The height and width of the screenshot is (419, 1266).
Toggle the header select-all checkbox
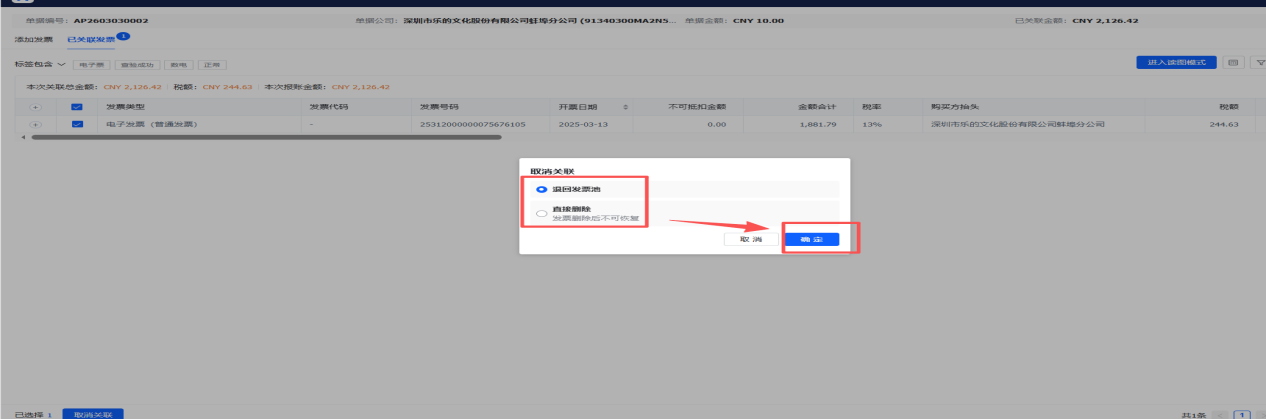[77, 106]
